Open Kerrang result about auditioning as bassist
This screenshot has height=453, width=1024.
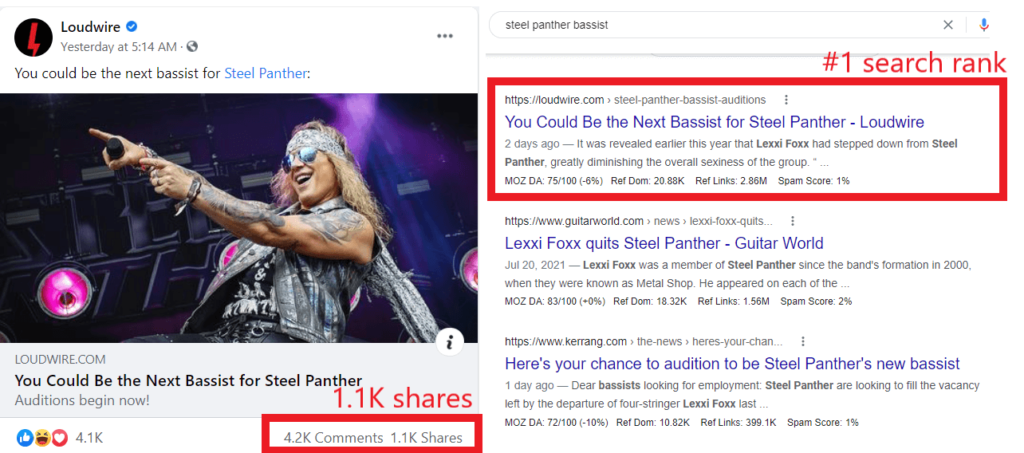click(x=732, y=364)
